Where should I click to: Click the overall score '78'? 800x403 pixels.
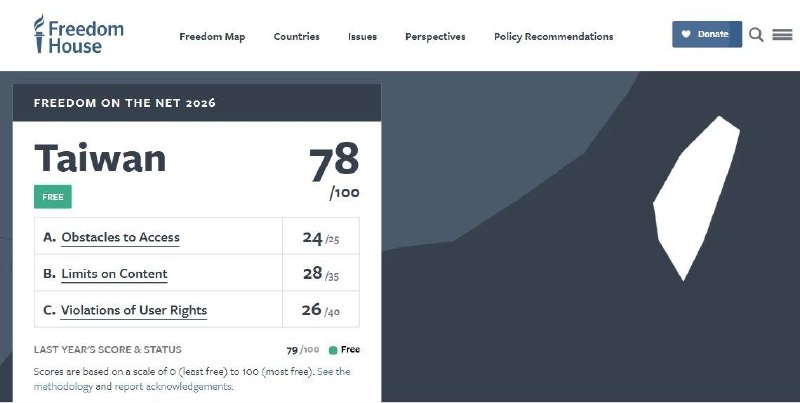pyautogui.click(x=334, y=162)
